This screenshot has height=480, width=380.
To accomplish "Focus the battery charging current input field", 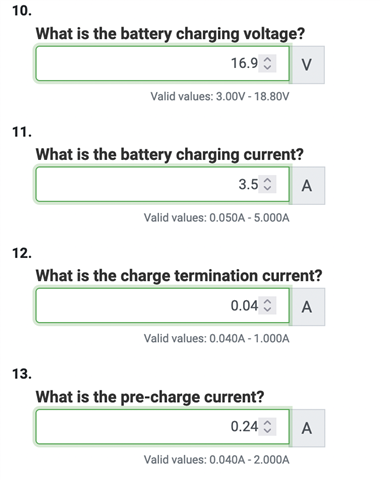I will (162, 184).
